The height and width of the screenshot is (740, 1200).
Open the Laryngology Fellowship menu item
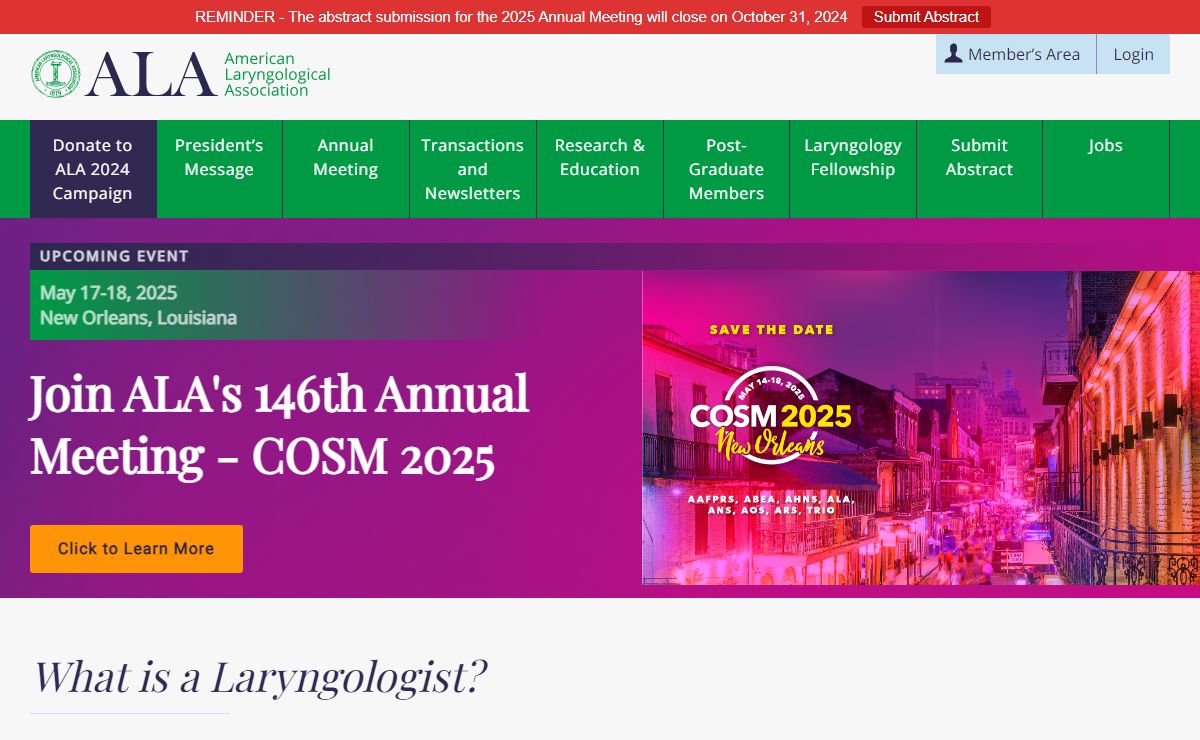click(853, 169)
